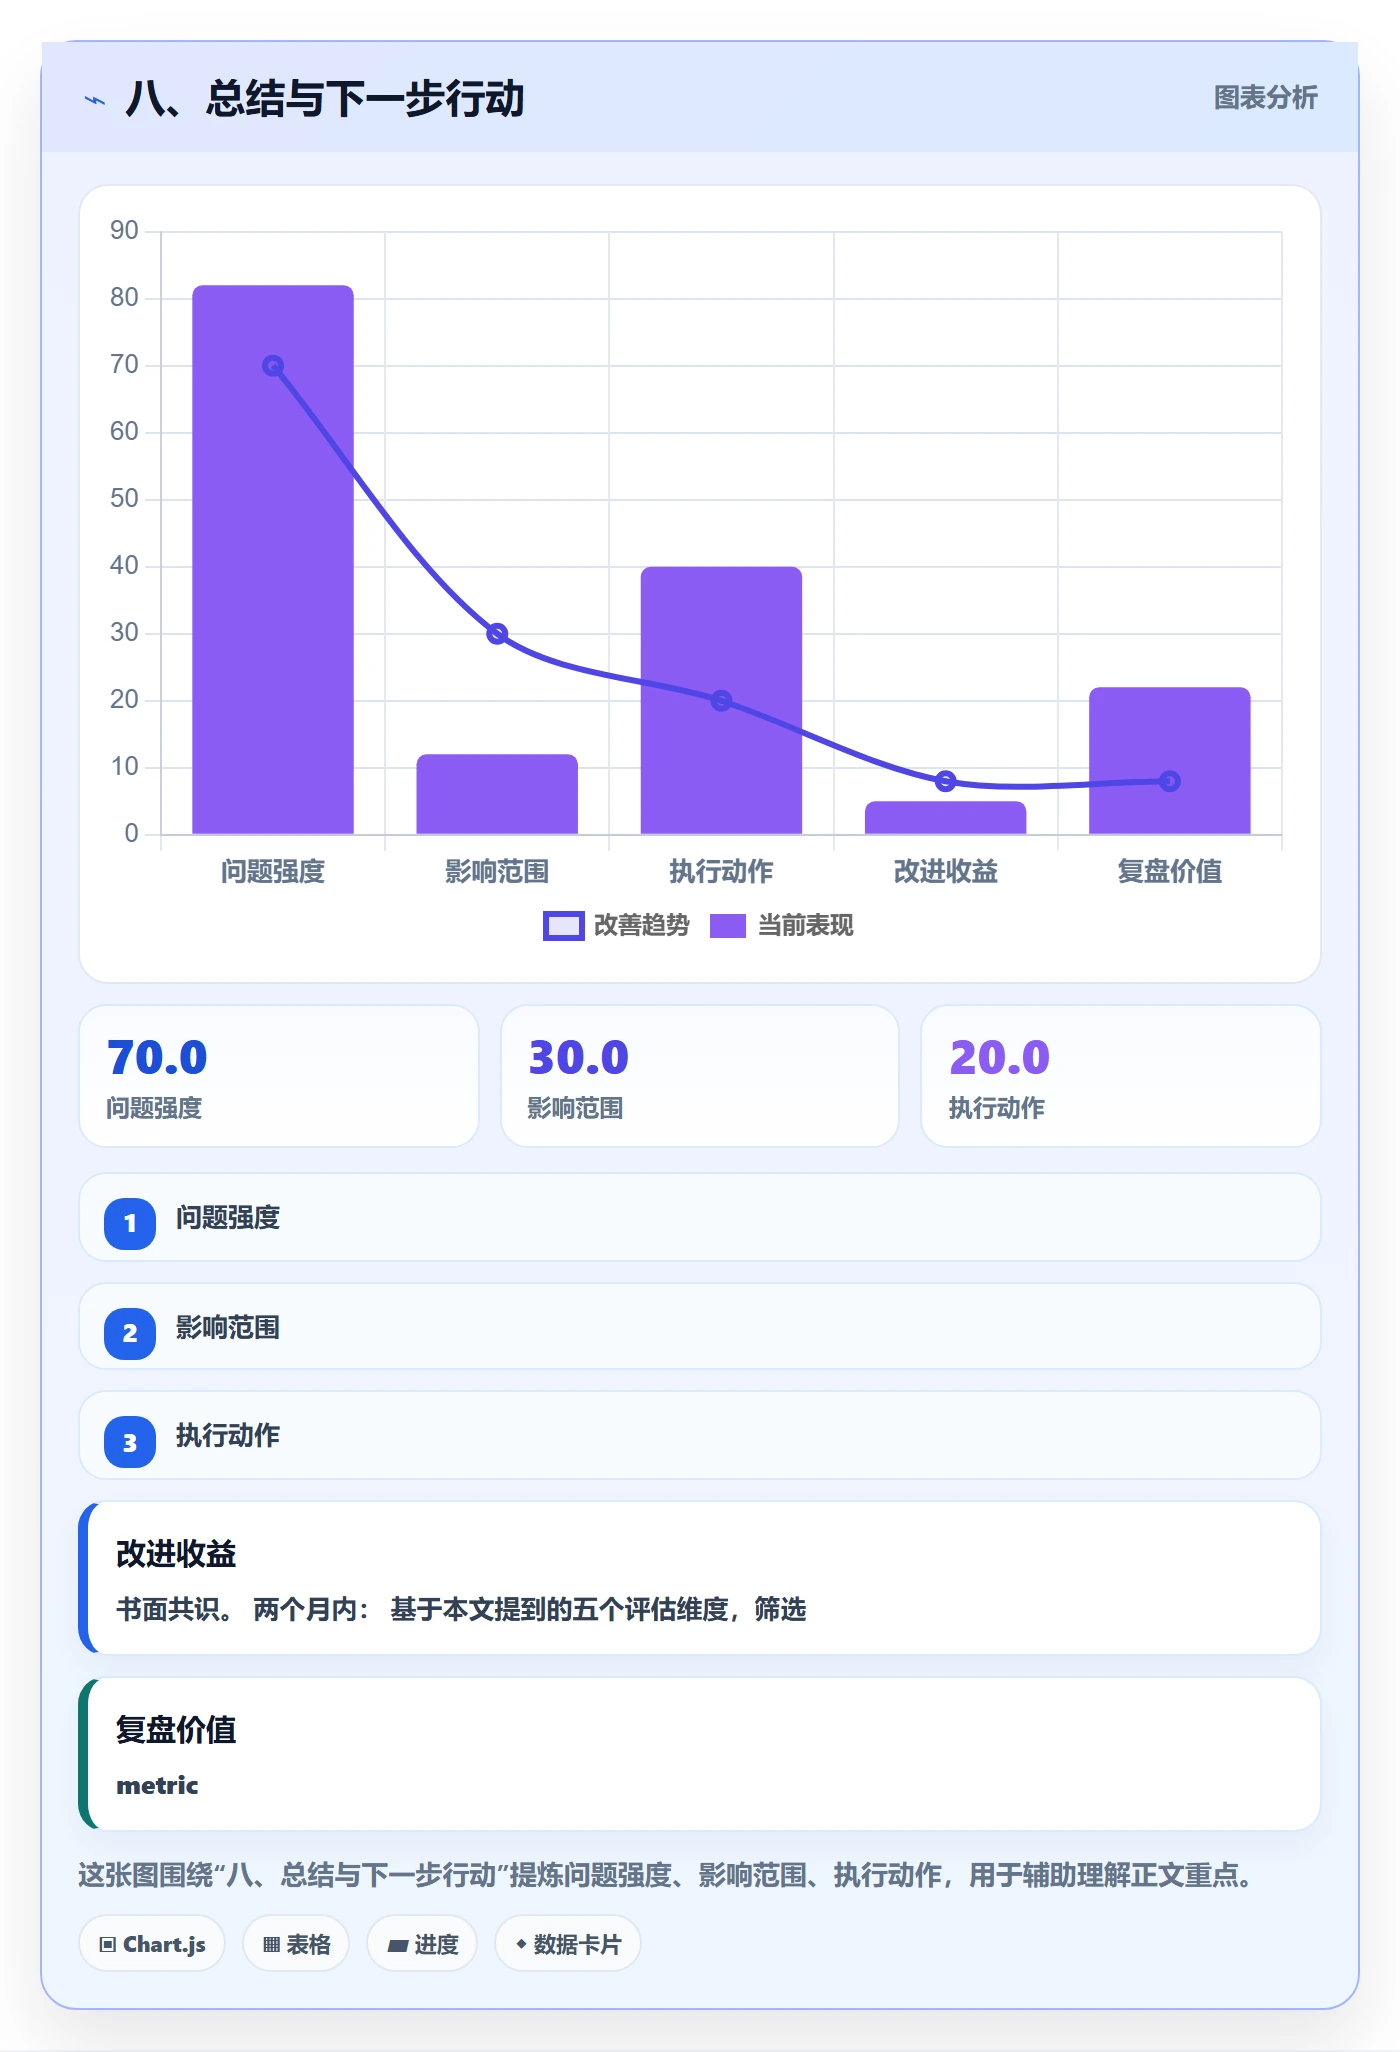
Task: Open the 70.0 问题强度 data card
Action: pos(279,1076)
